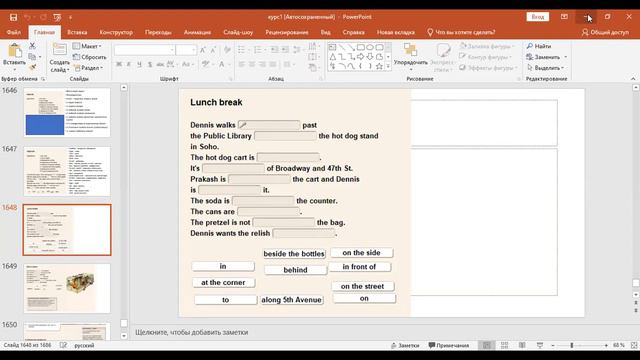Screen dimensions: 640x360
Task: Collapse the ribbon chevron
Action: pyautogui.click(x=633, y=78)
